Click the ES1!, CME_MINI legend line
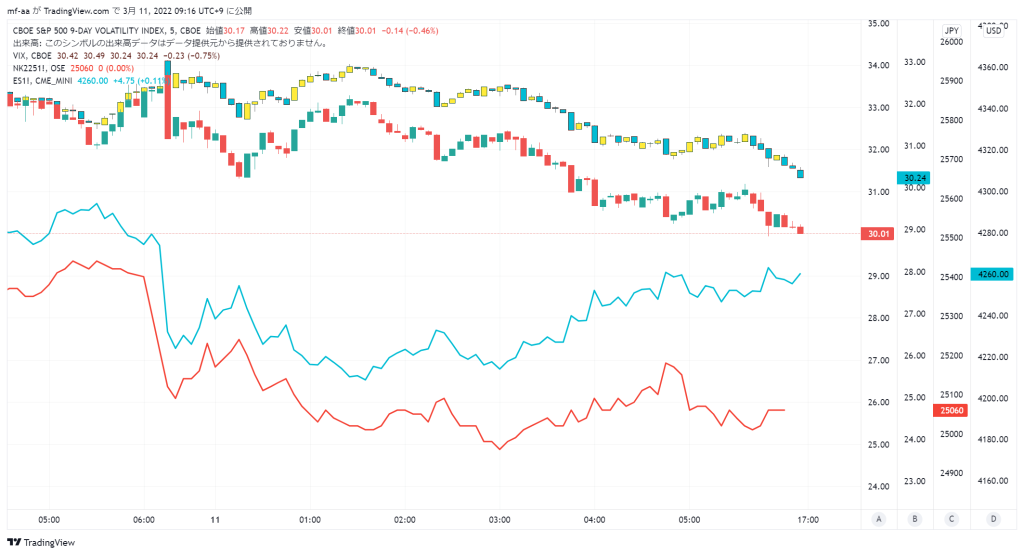1024x555 pixels. [x=90, y=80]
